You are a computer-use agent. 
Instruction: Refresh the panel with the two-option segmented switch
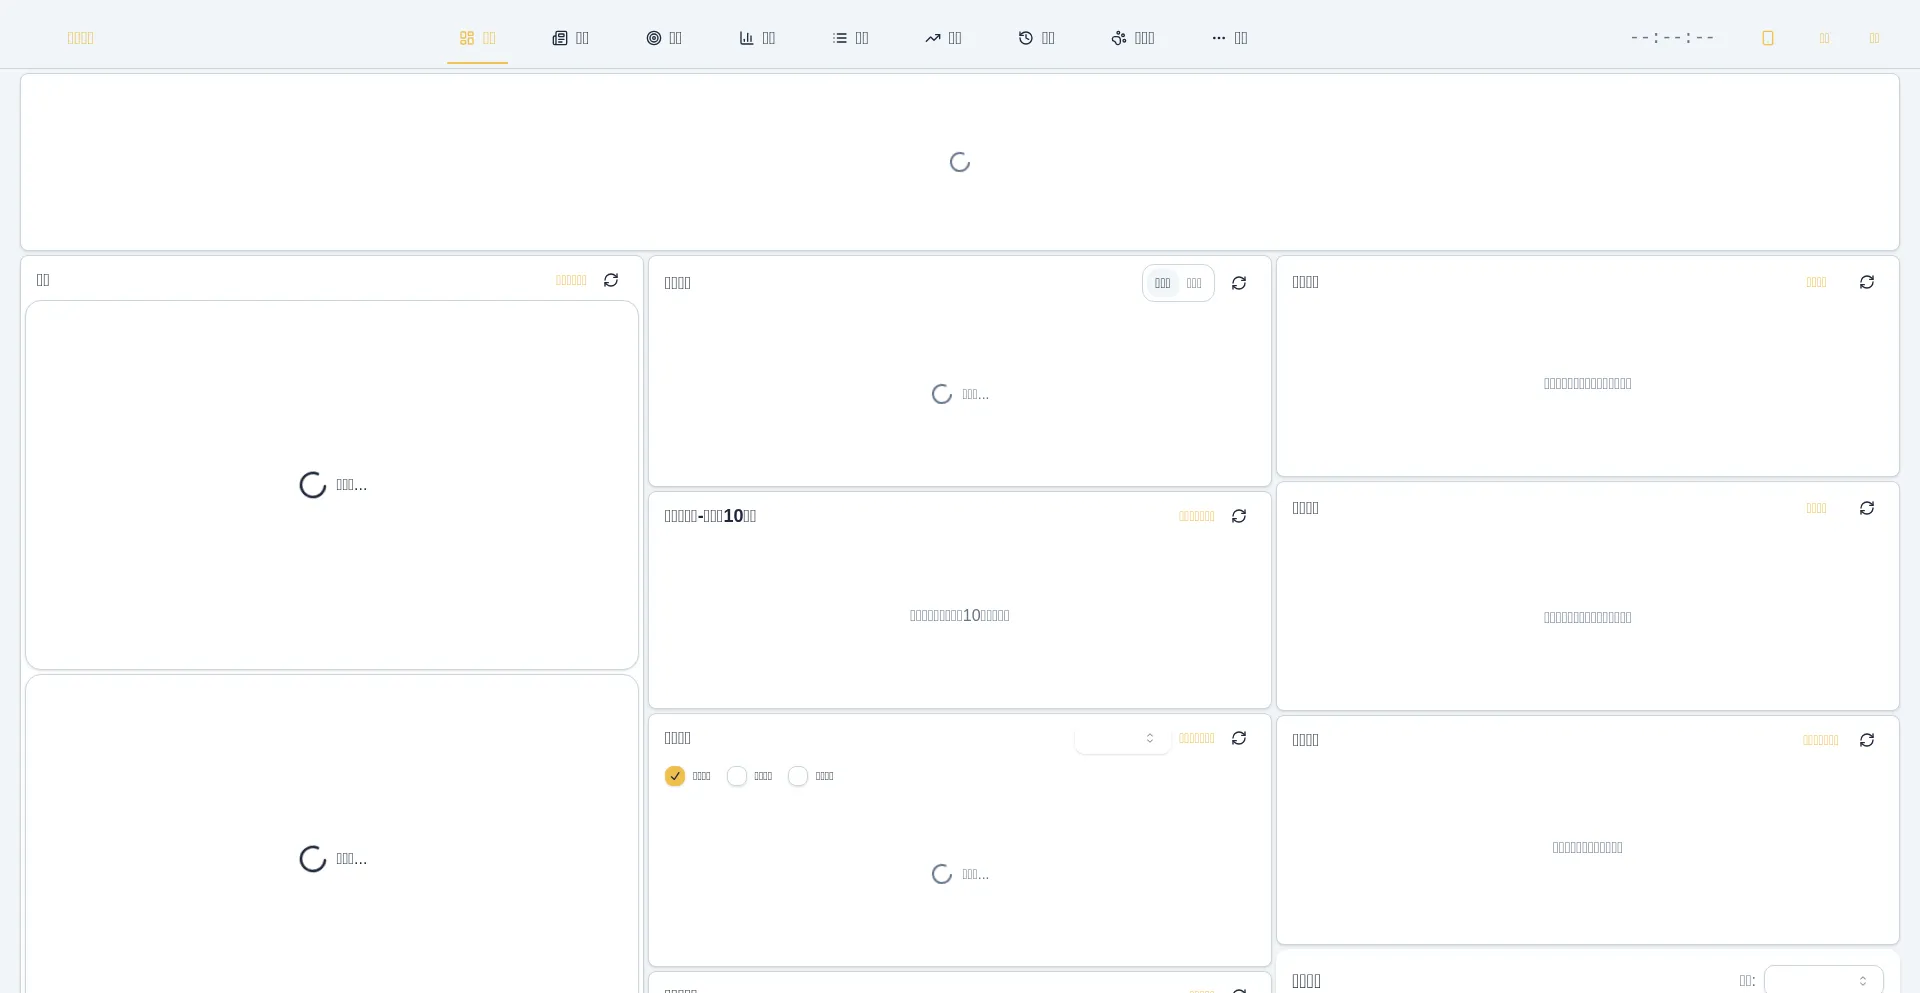point(1239,283)
